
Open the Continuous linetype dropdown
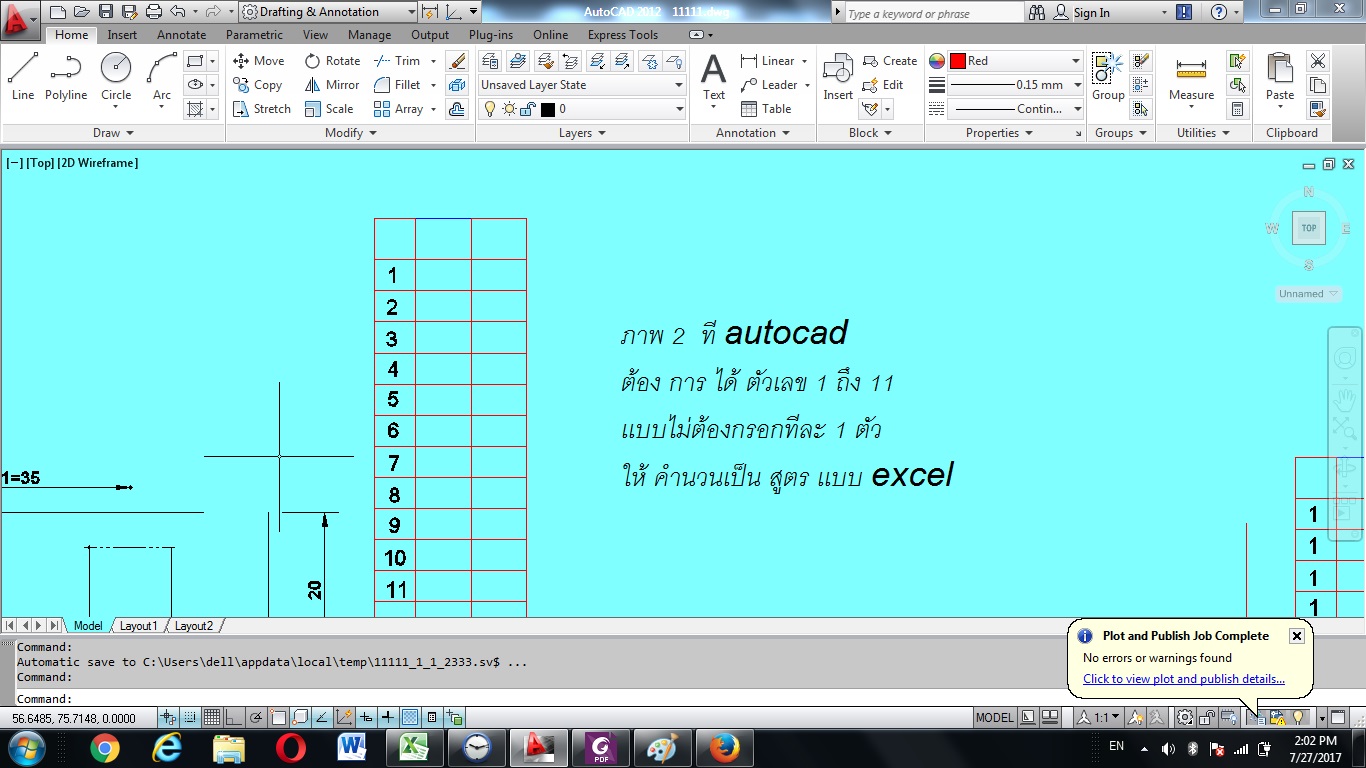click(x=1016, y=109)
